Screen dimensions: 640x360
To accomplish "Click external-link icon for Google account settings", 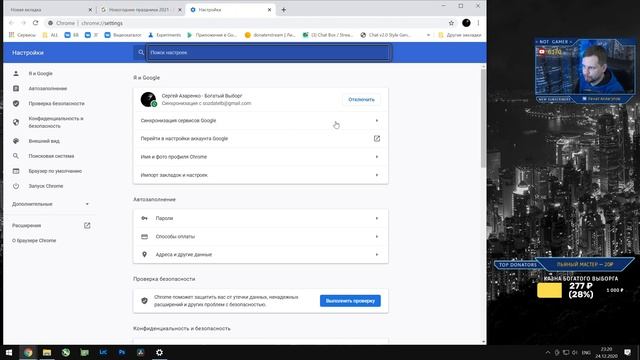I will [x=377, y=139].
